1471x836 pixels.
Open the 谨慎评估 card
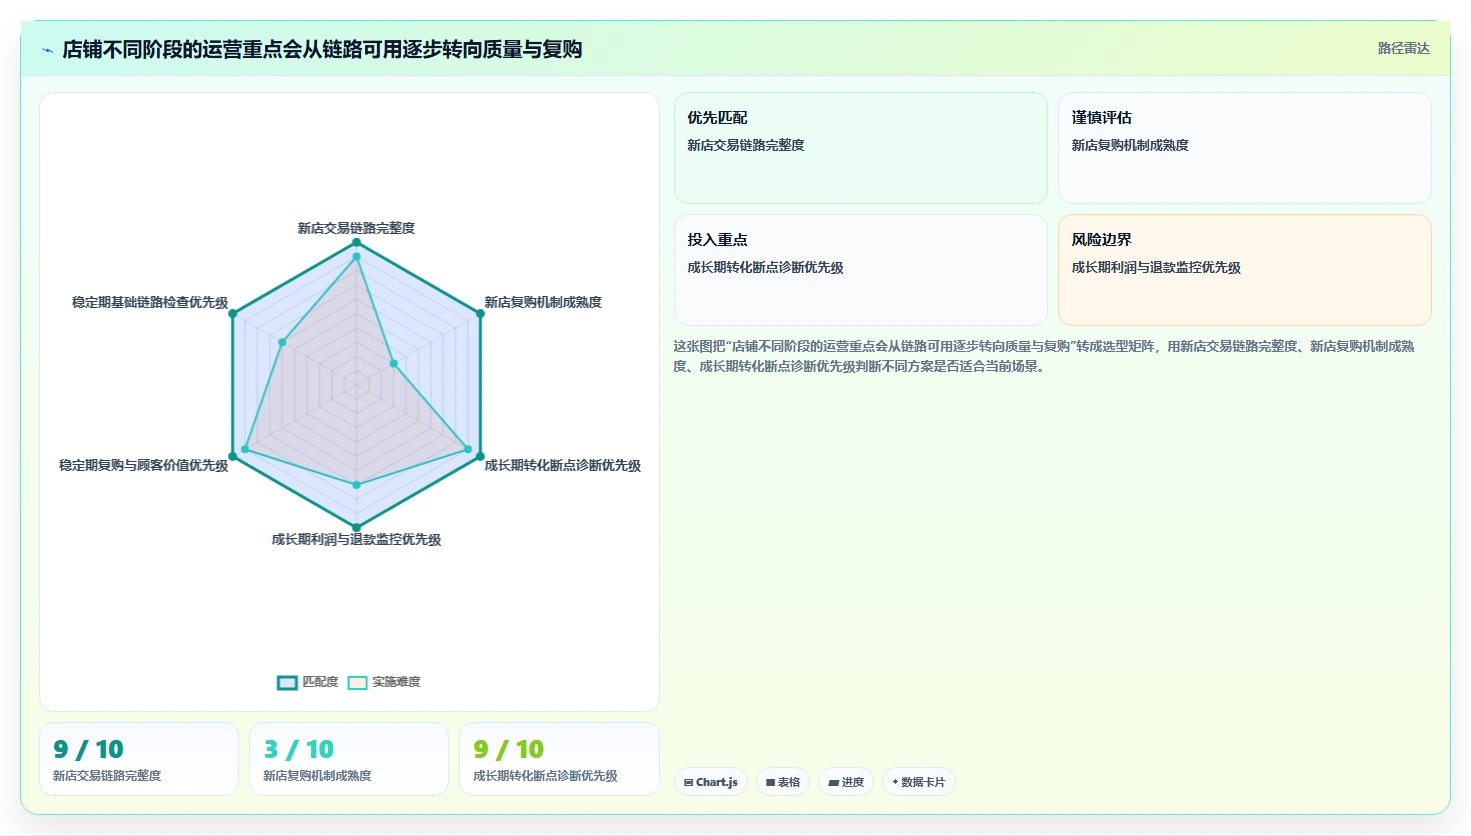click(x=1244, y=148)
